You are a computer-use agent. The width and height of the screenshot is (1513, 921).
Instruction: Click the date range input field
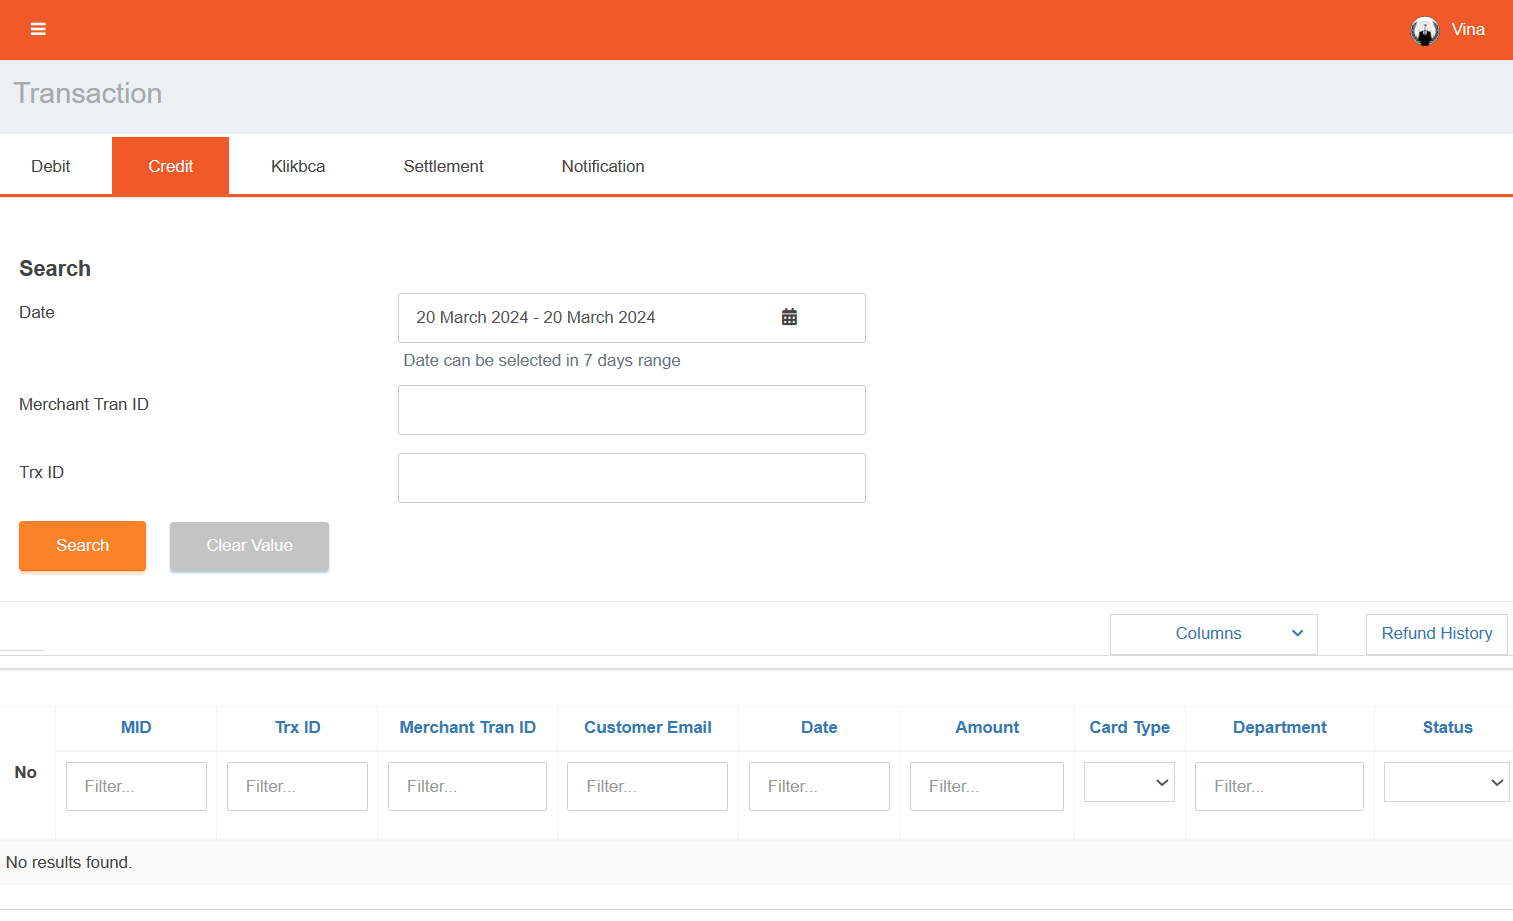click(x=590, y=318)
